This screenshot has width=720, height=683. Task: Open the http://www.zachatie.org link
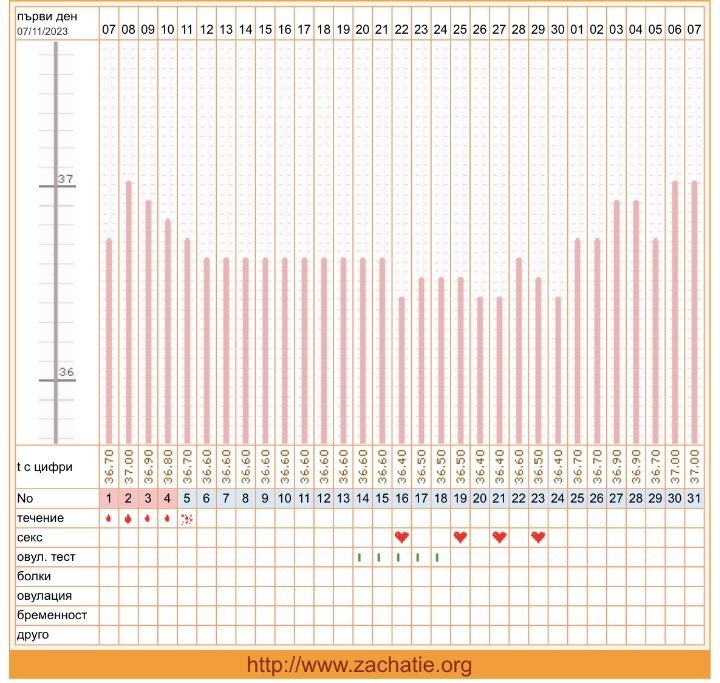click(x=359, y=665)
